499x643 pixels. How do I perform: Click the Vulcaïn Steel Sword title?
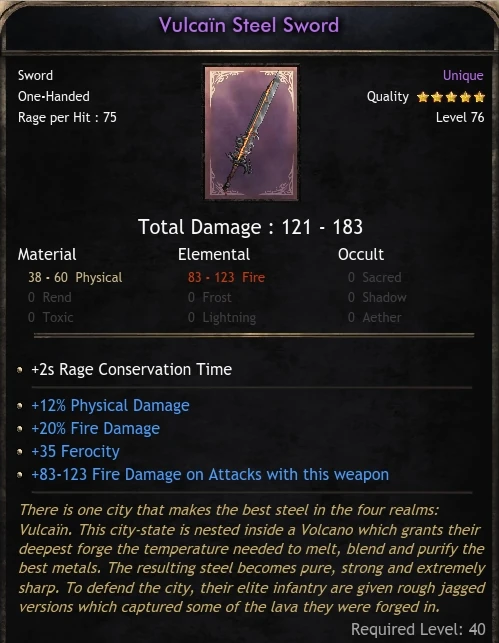pos(249,25)
